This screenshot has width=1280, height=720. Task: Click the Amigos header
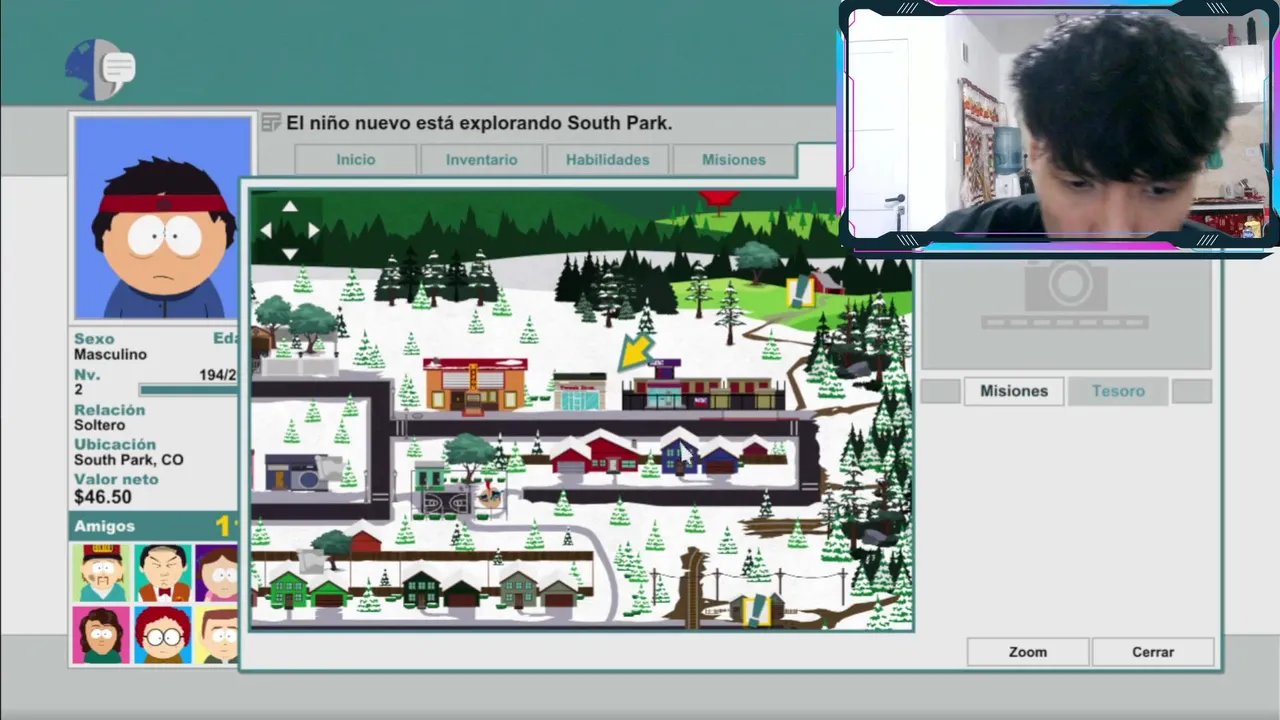[154, 526]
